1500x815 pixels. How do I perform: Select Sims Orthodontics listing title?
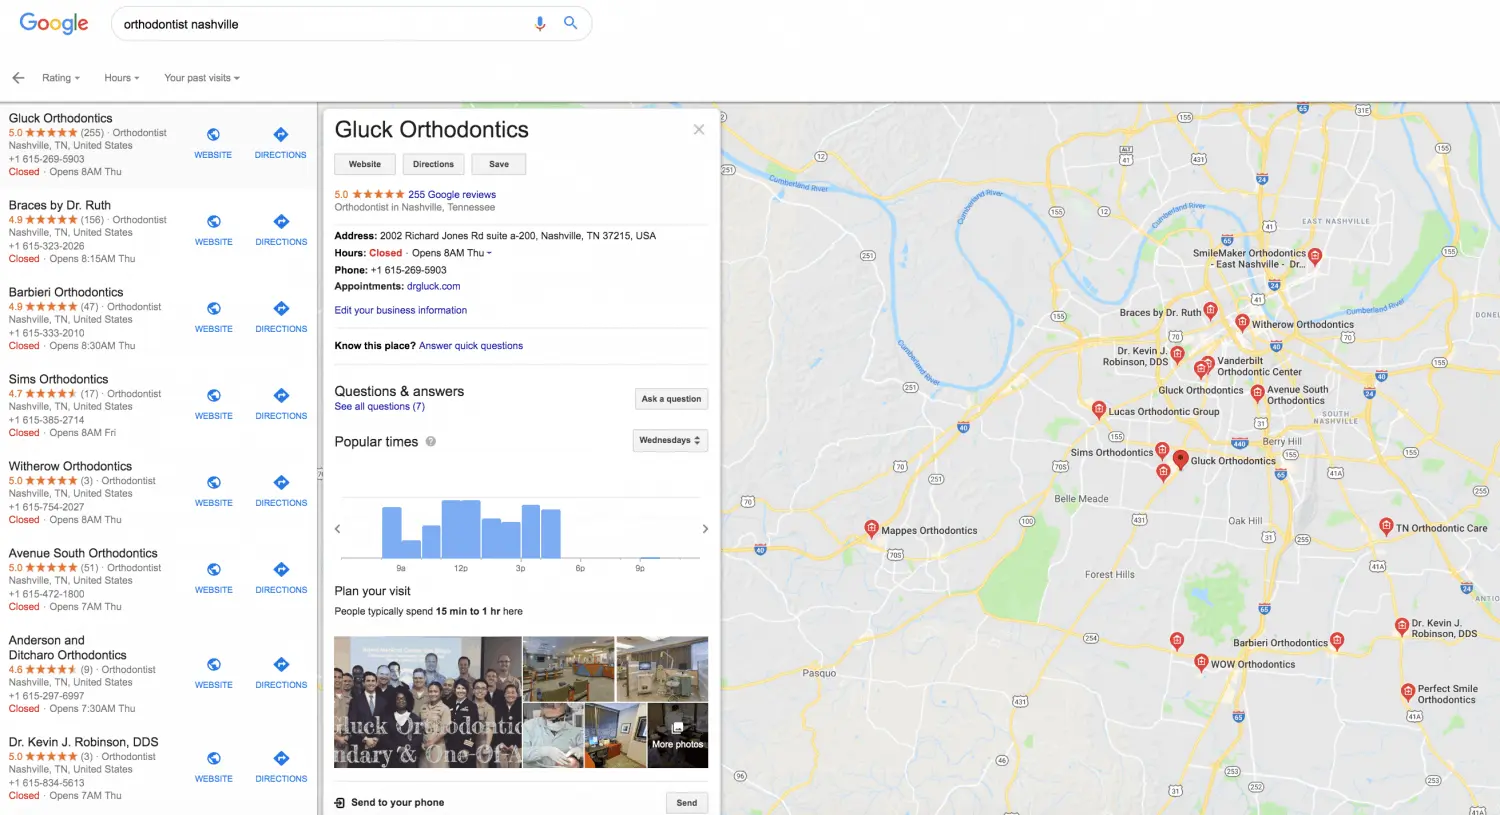(59, 379)
